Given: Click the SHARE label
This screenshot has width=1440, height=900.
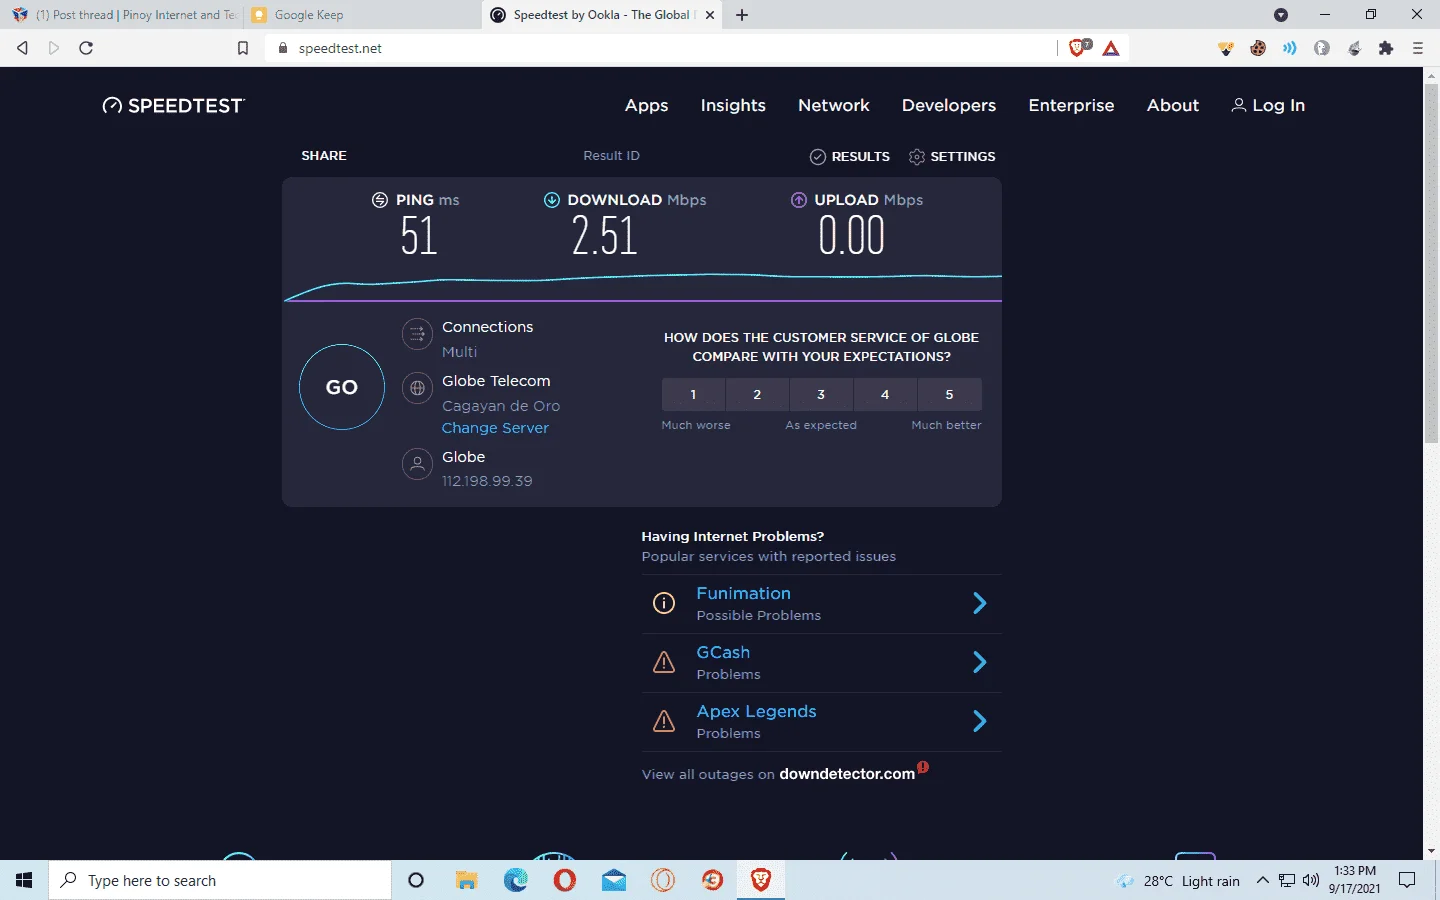Looking at the screenshot, I should (324, 156).
